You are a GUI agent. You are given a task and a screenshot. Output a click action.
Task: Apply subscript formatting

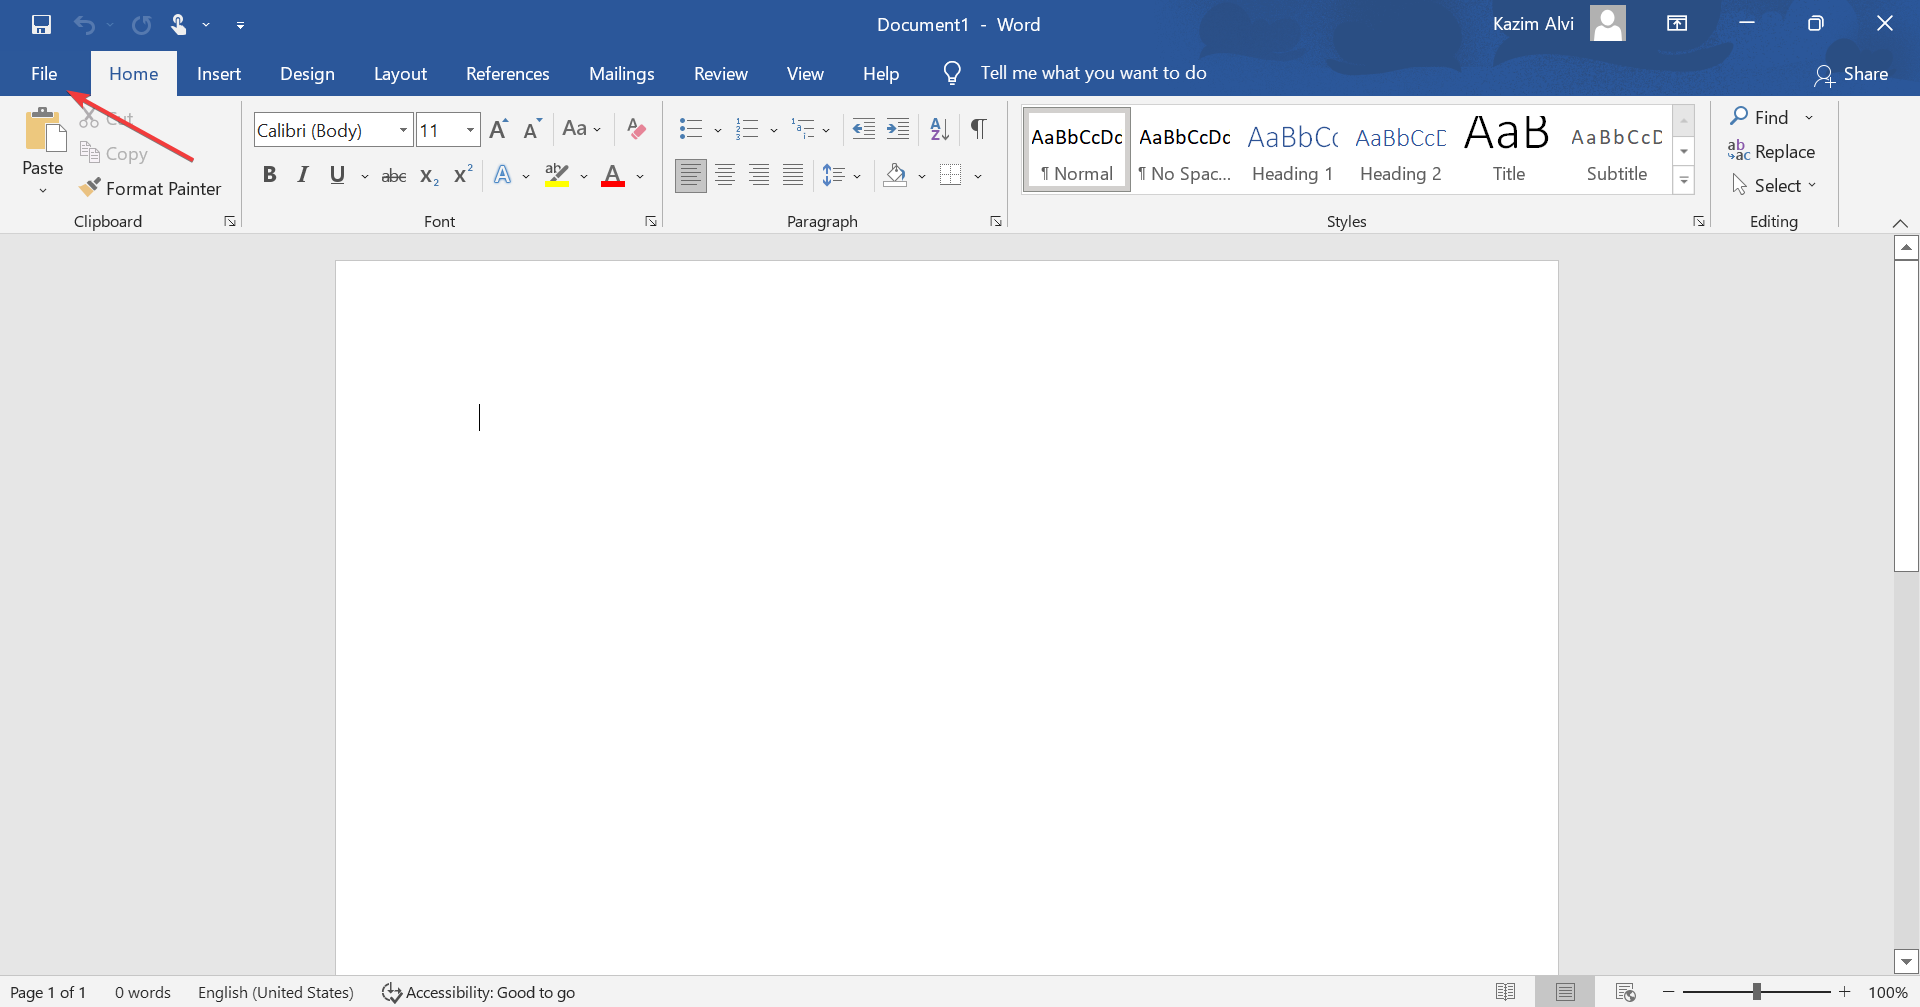click(427, 175)
